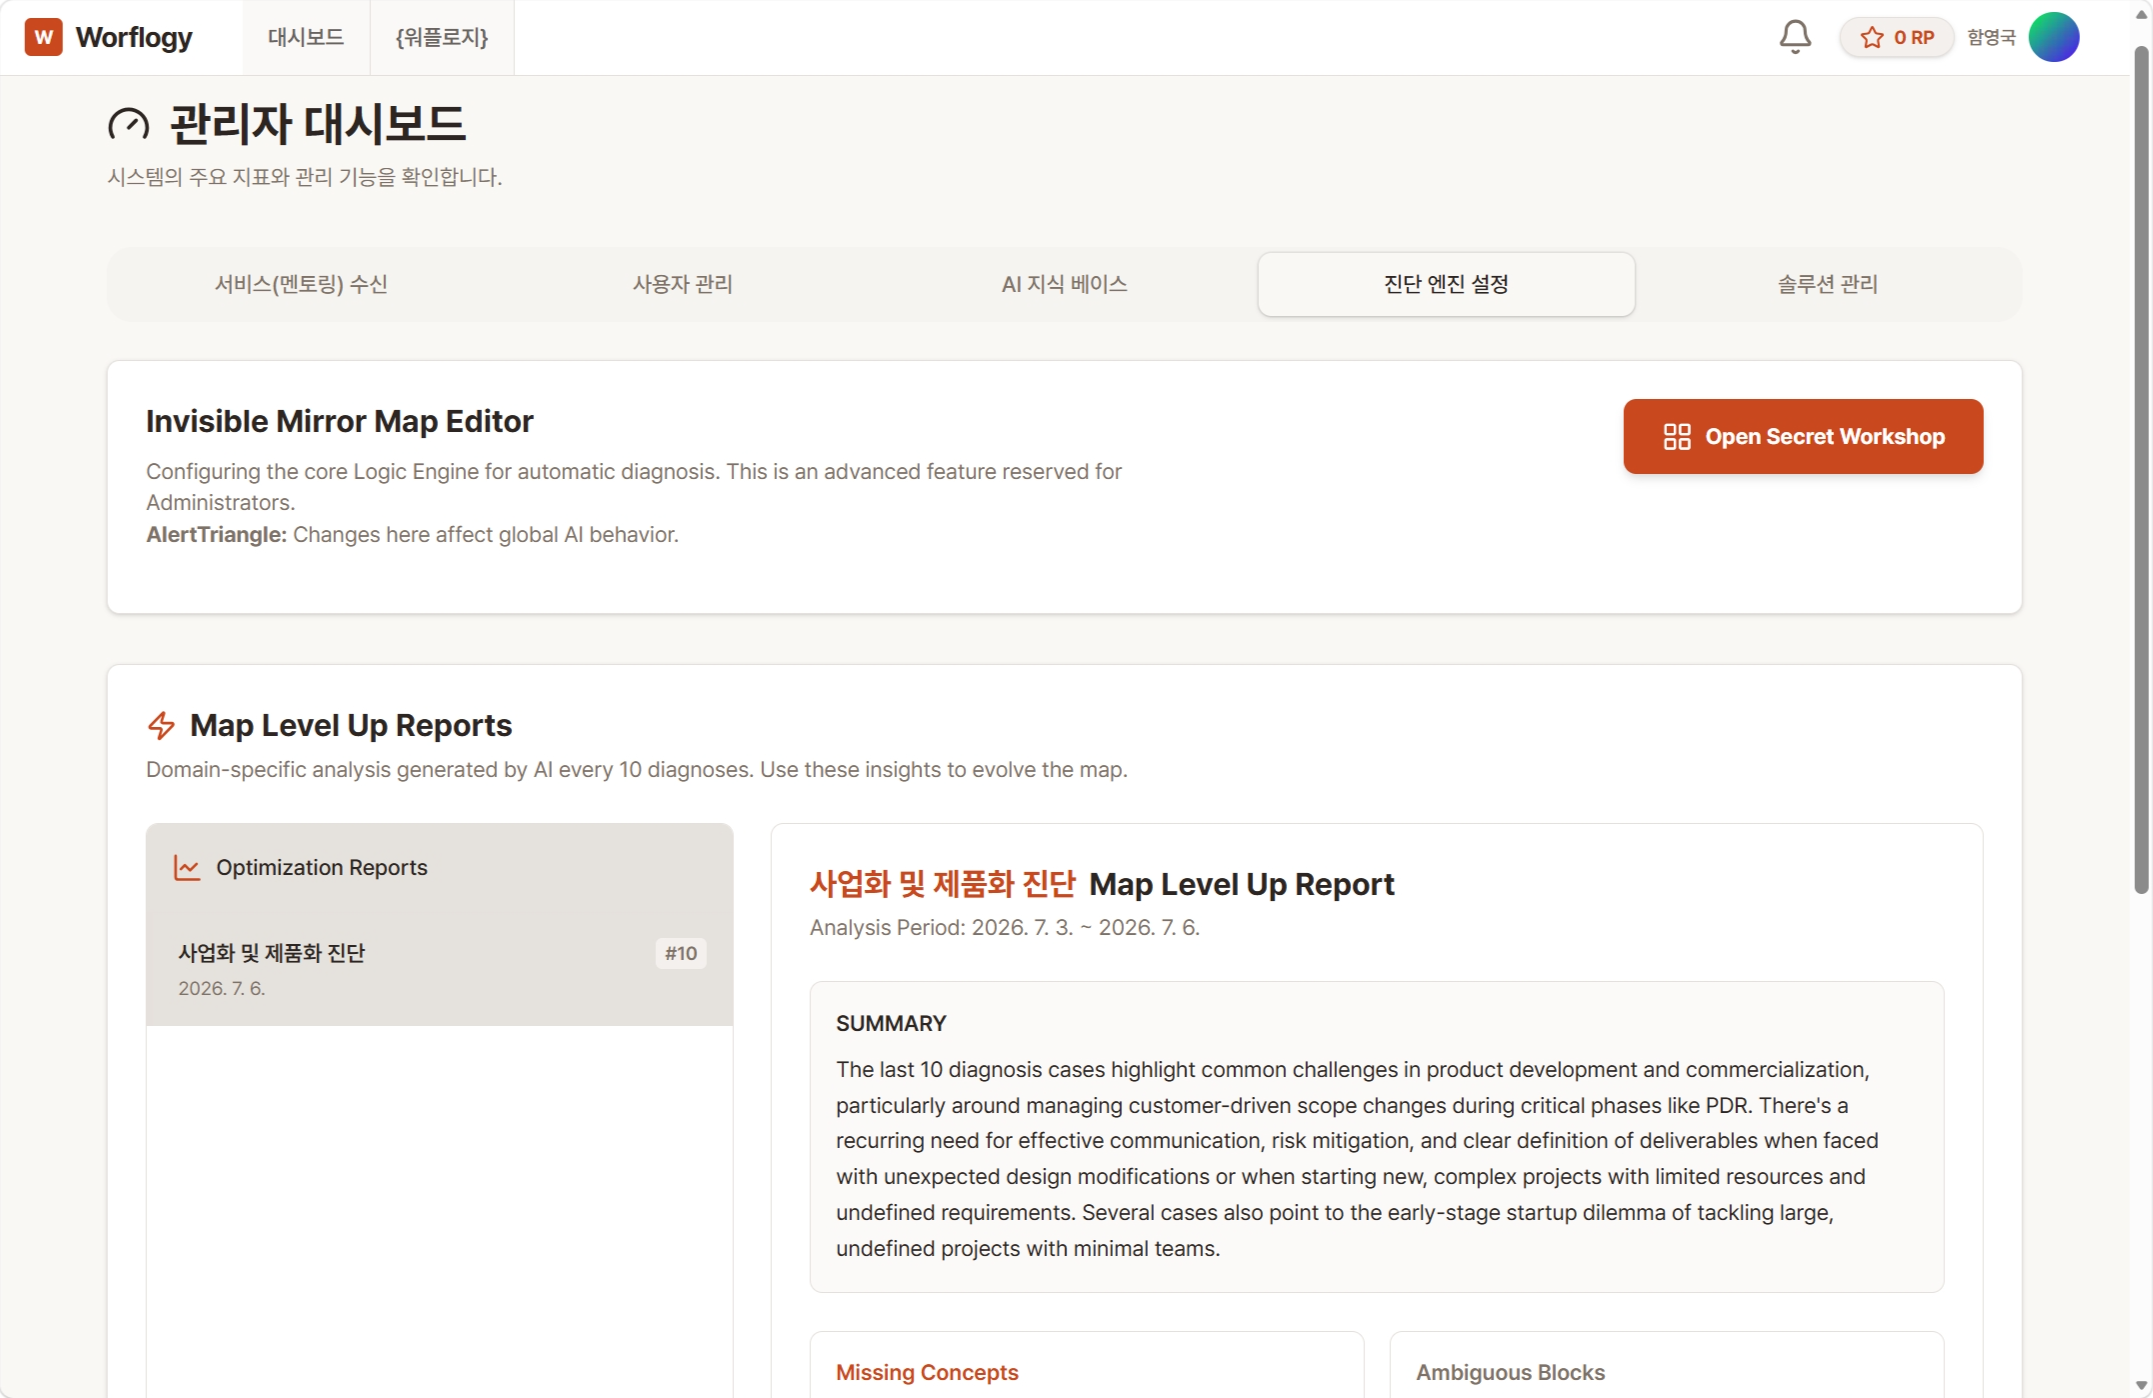Click the AlertTriangle warning text

pyautogui.click(x=412, y=534)
